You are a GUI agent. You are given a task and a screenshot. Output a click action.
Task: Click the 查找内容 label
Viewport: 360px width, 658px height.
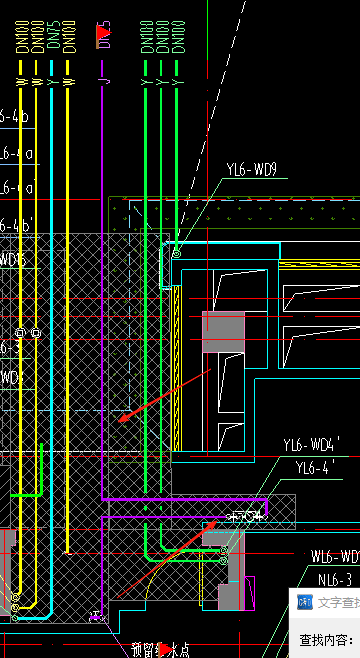(326, 640)
